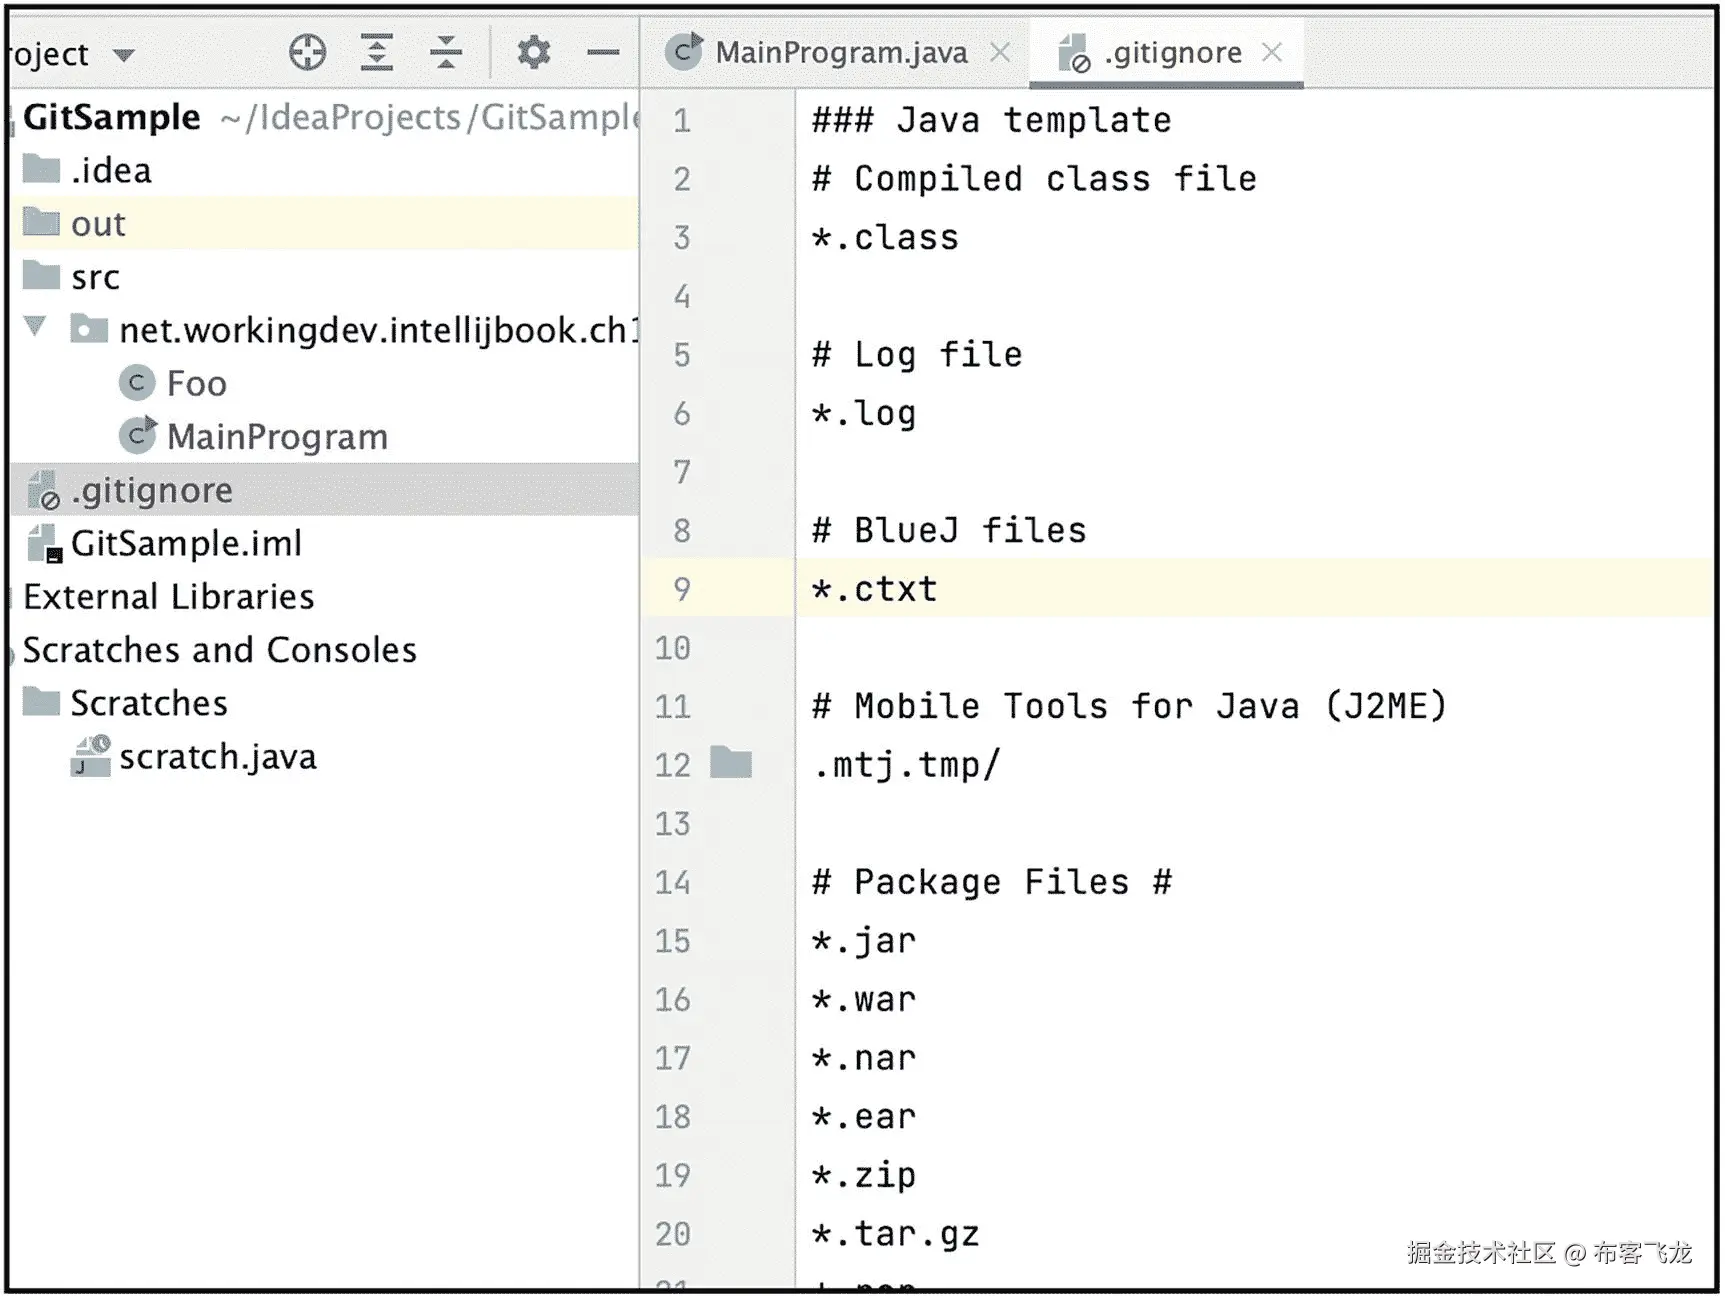1725x1299 pixels.
Task: Select the .gitignore editor tab
Action: coord(1172,52)
